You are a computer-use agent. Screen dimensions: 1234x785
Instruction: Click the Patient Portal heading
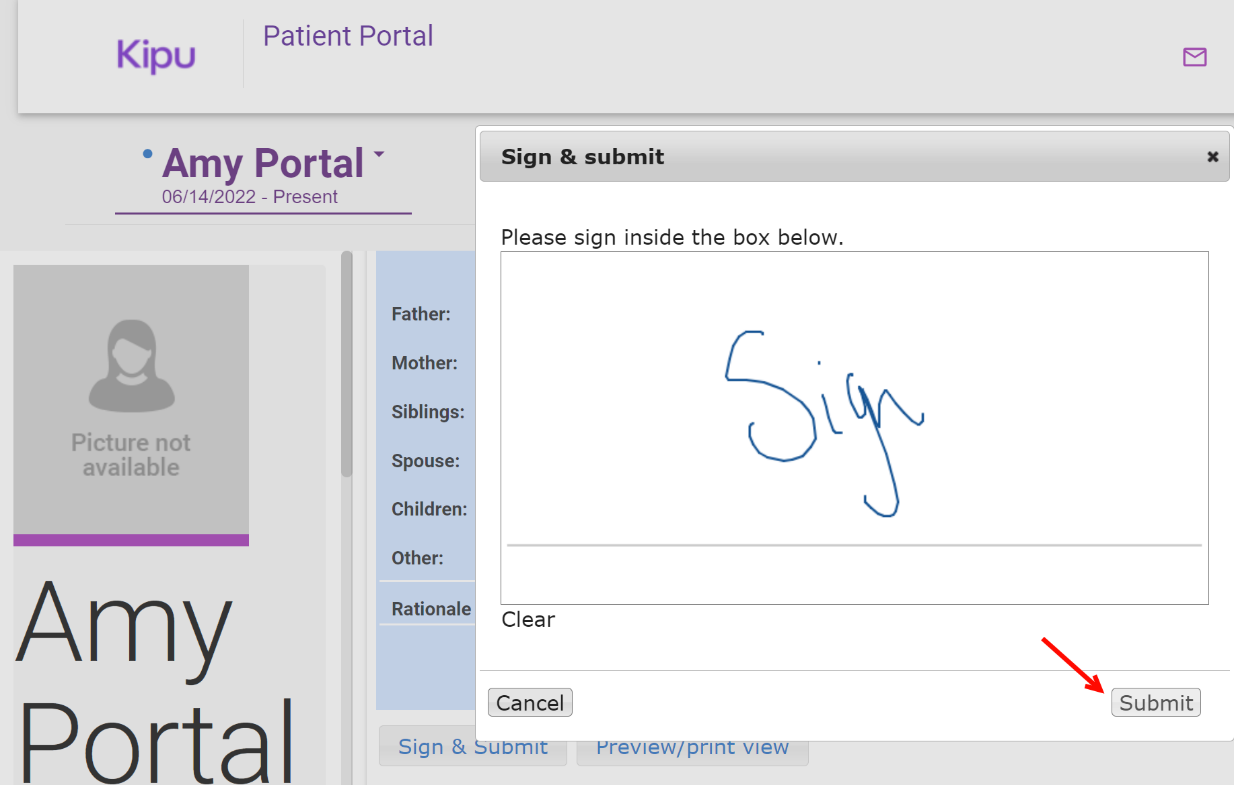coord(348,36)
